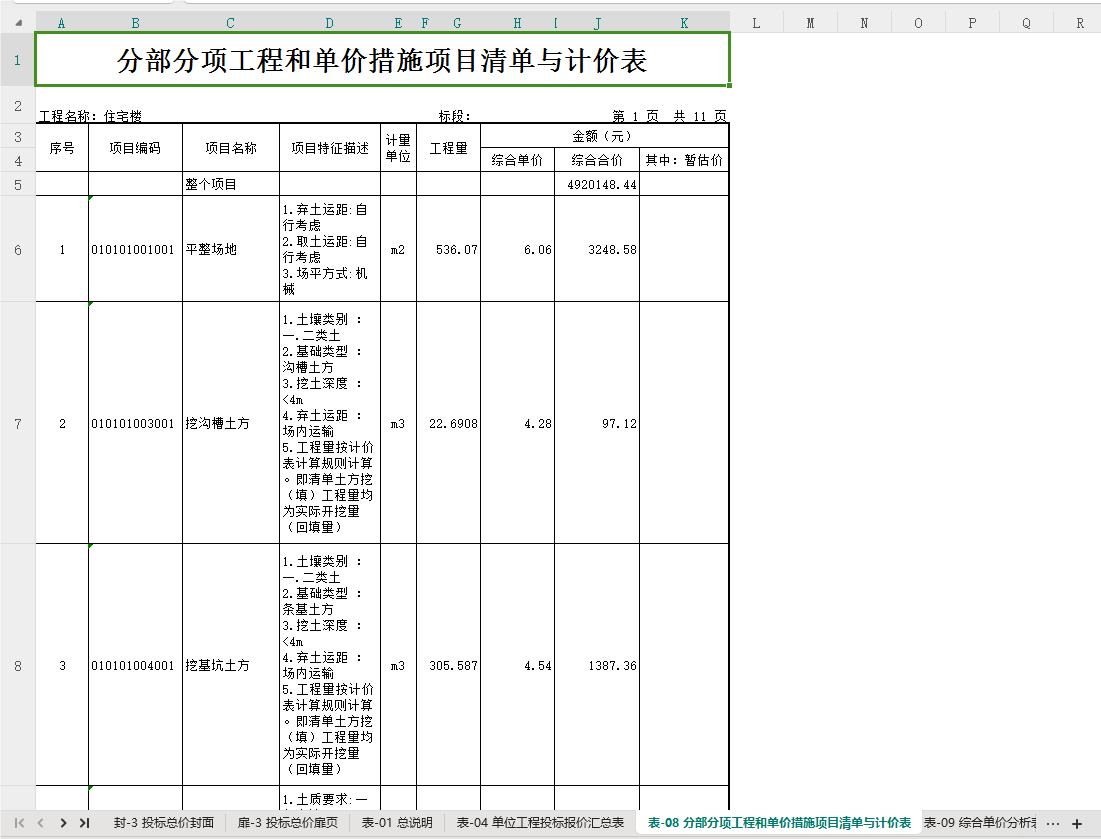
Task: Select column P header
Action: (x=973, y=23)
